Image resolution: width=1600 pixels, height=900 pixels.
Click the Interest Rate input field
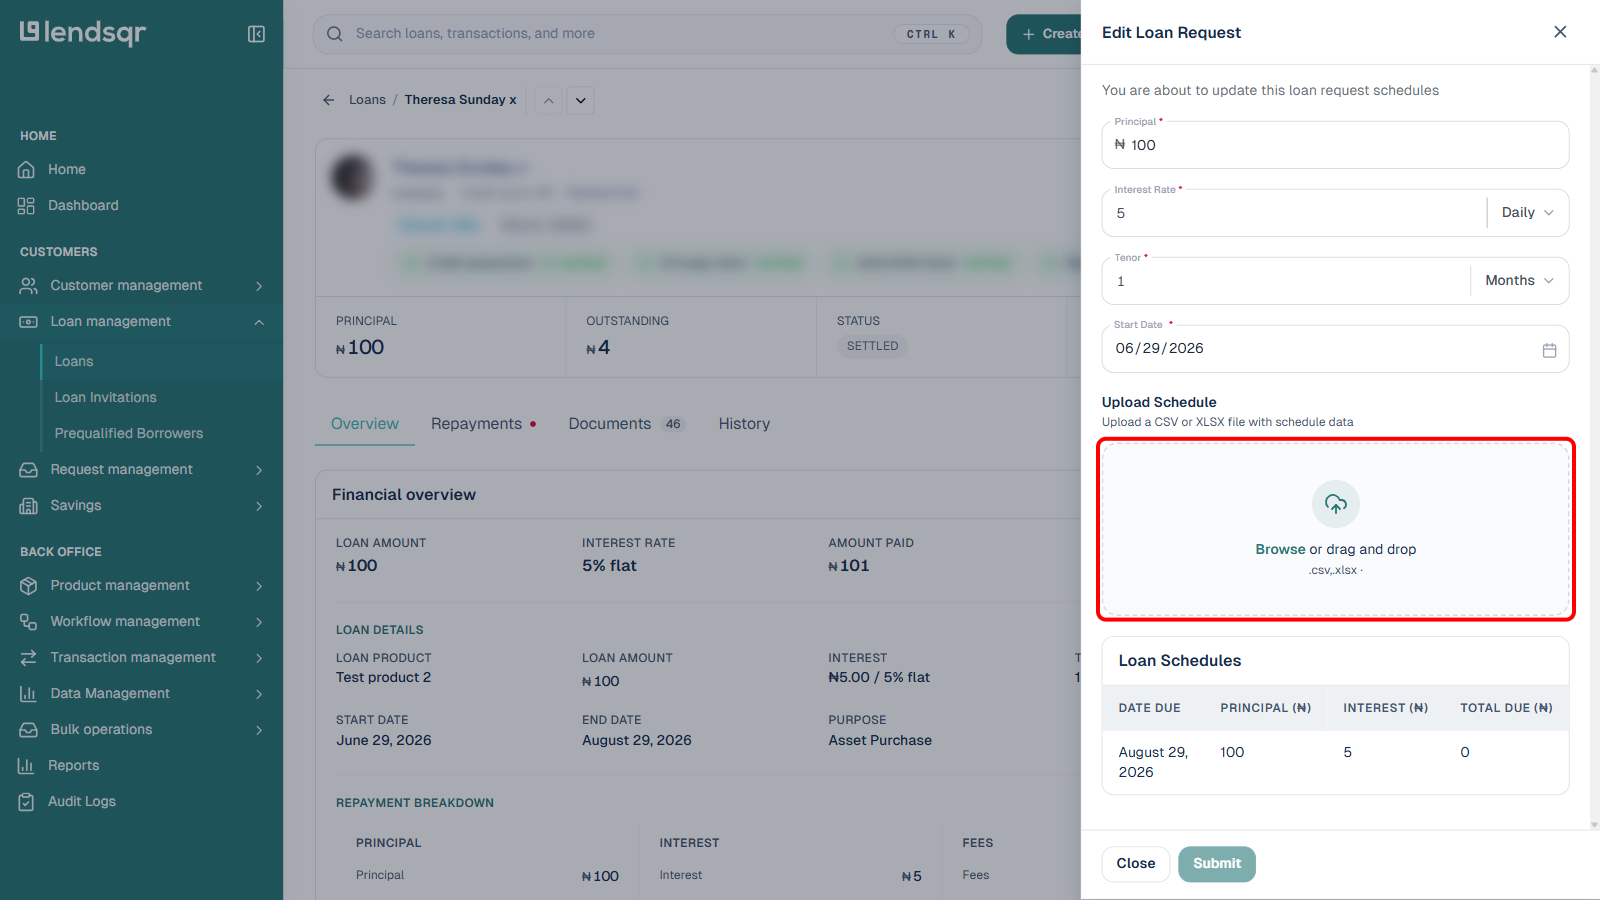tap(1295, 213)
